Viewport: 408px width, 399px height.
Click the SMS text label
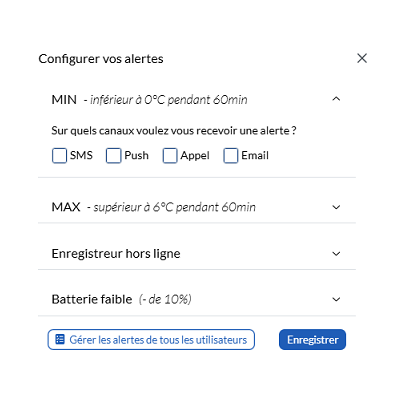coord(81,155)
